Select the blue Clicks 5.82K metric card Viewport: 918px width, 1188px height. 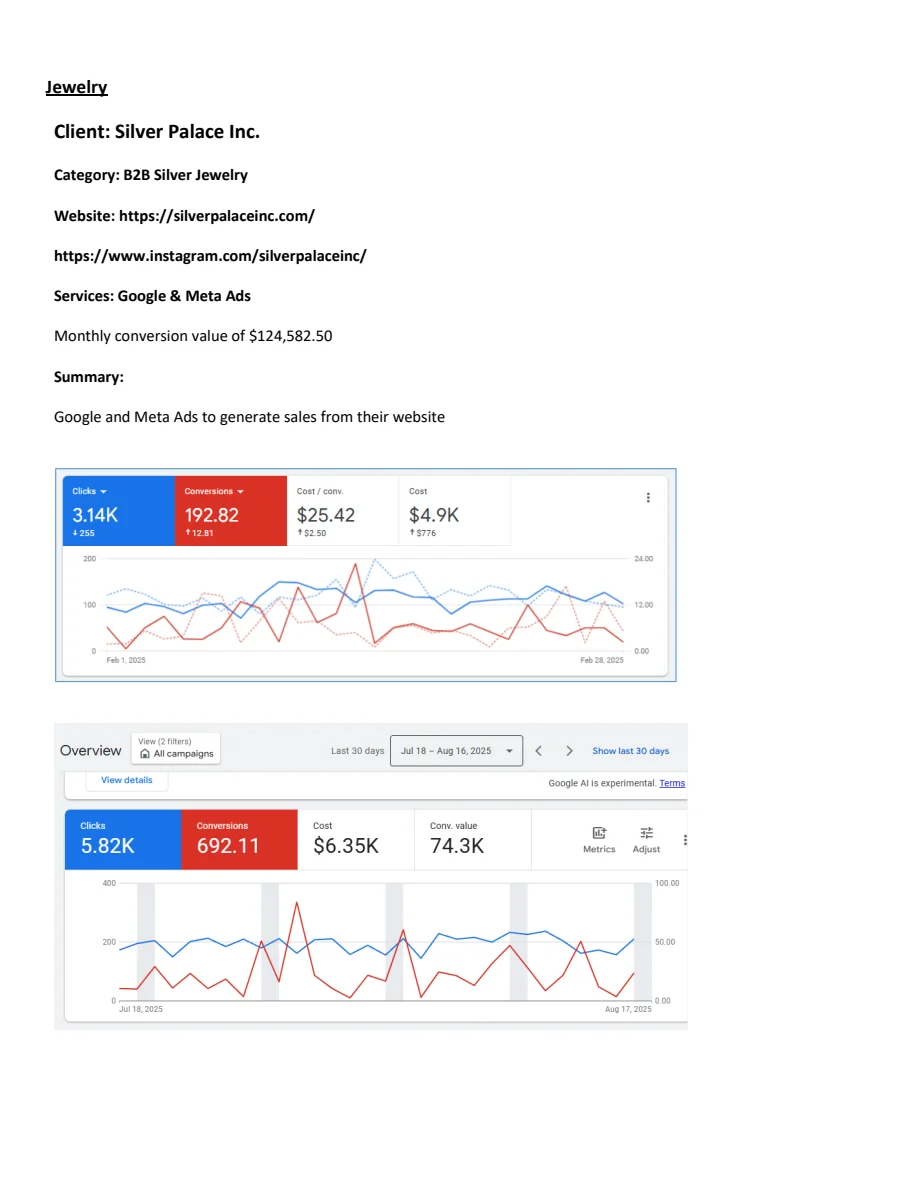123,839
